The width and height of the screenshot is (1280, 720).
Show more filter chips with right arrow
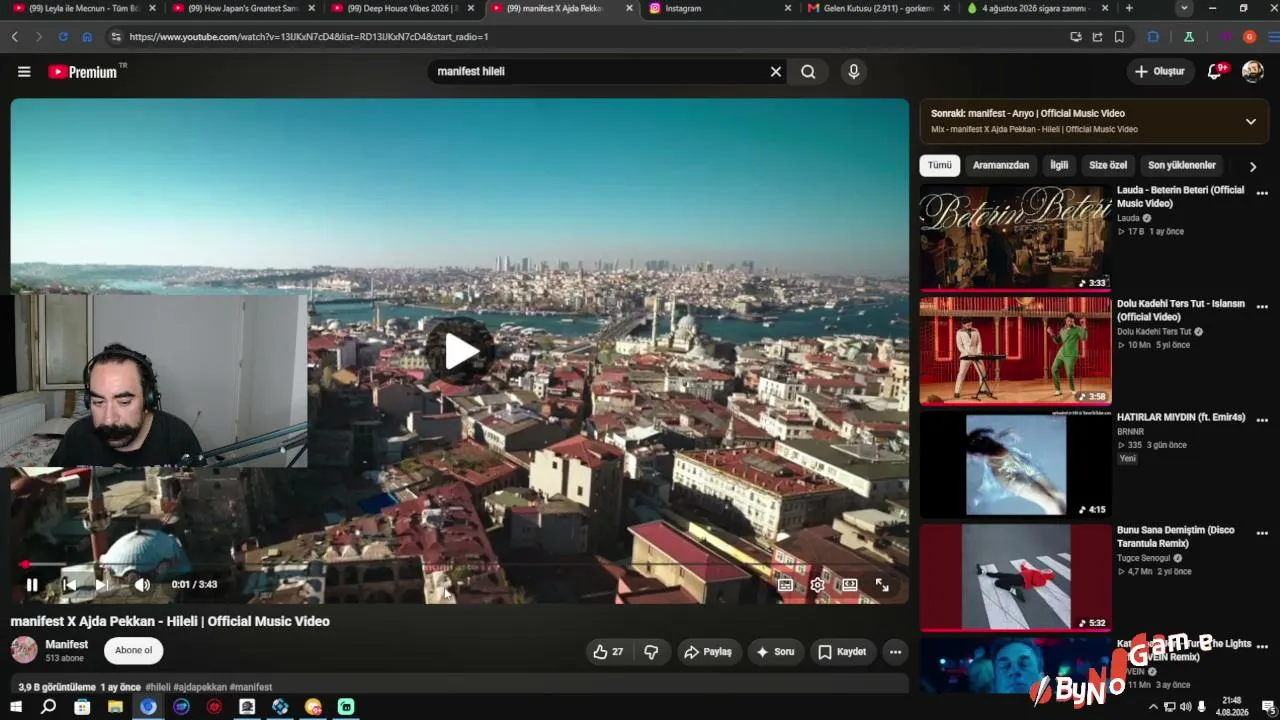click(1253, 167)
